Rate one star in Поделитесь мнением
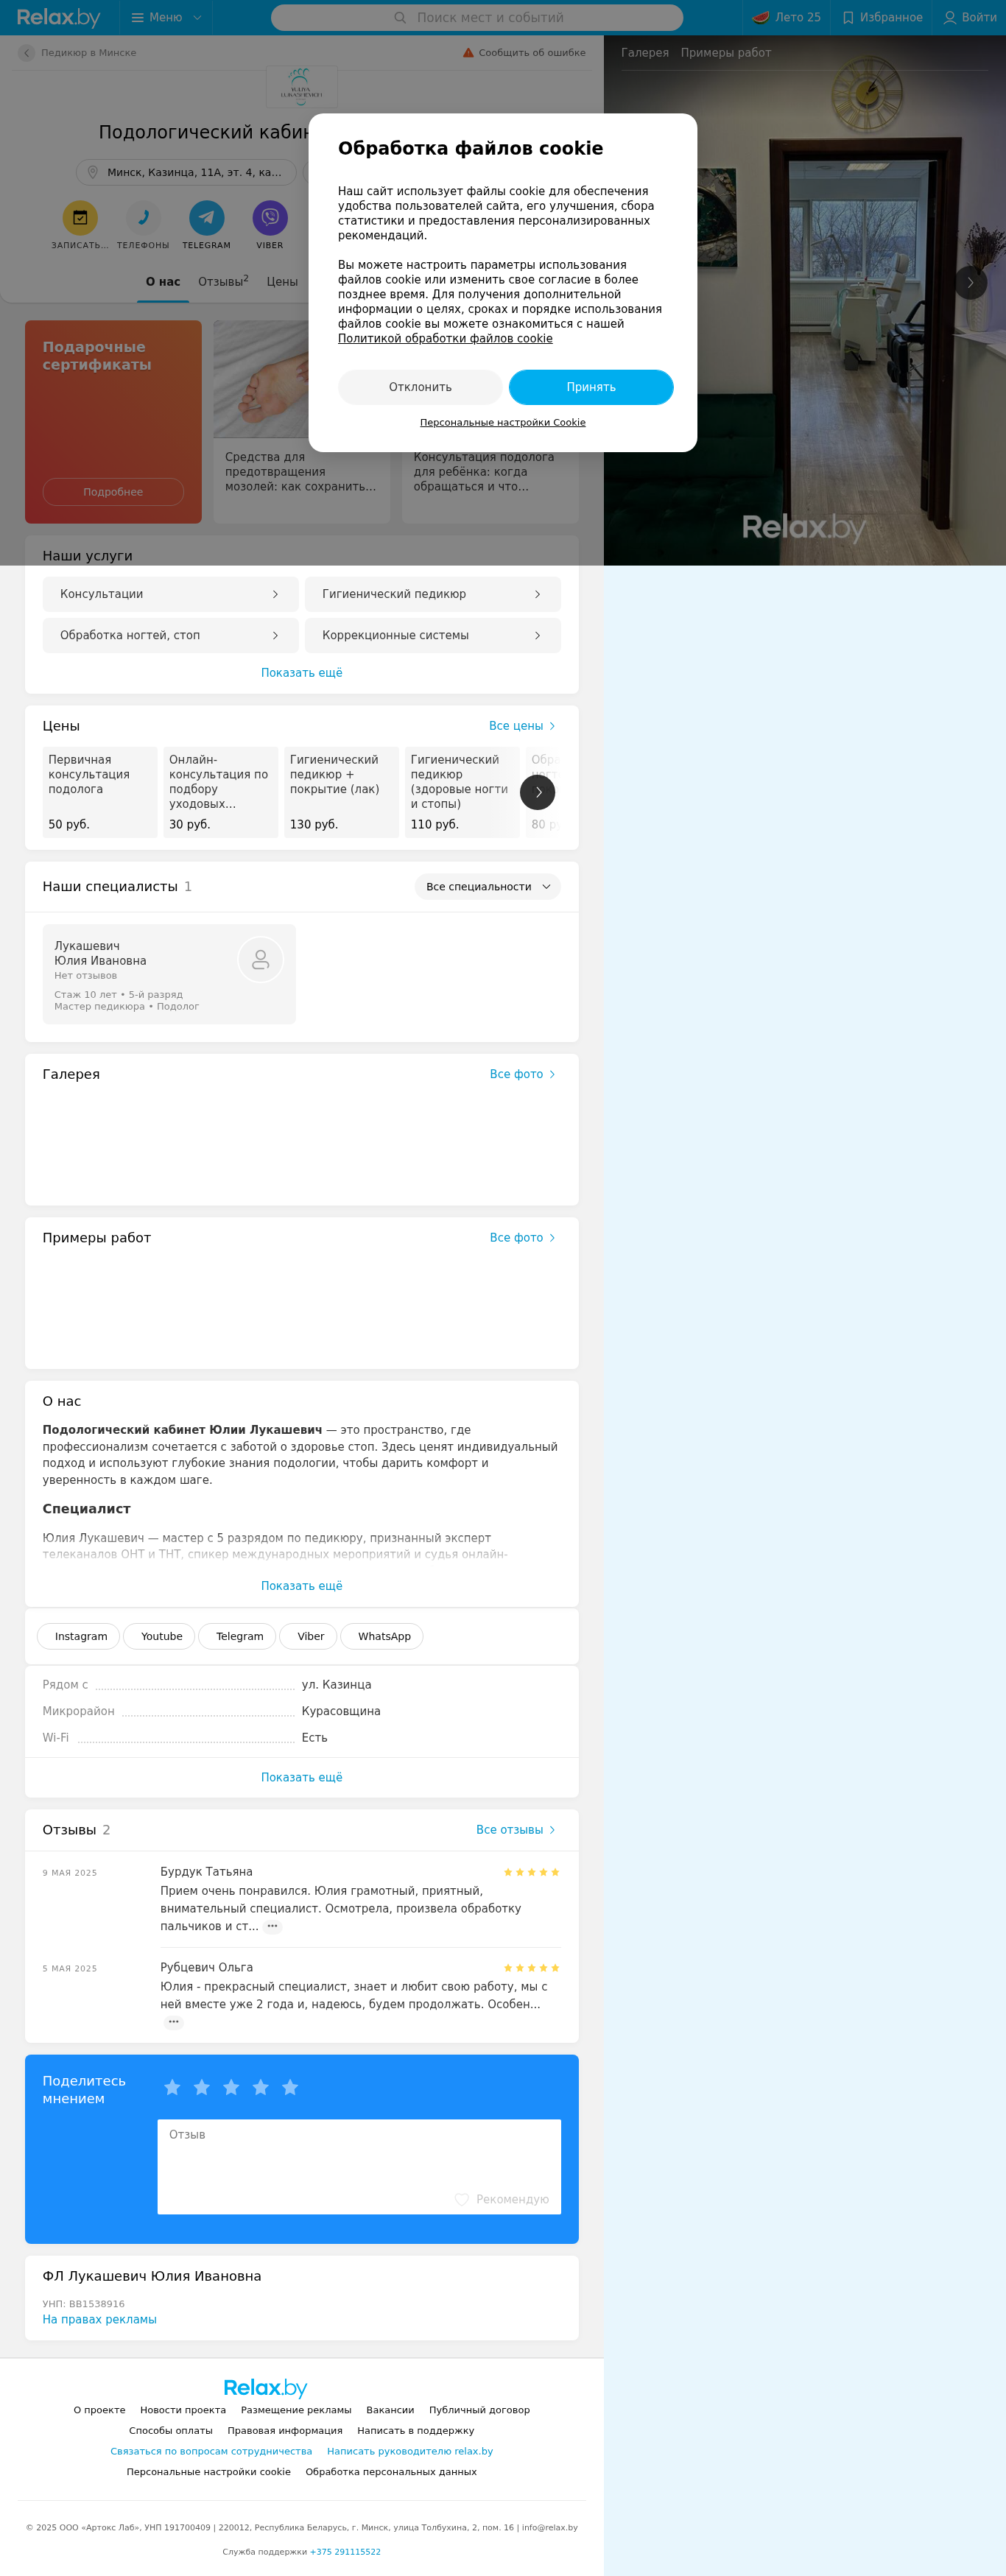The height and width of the screenshot is (2576, 1006). (172, 2087)
